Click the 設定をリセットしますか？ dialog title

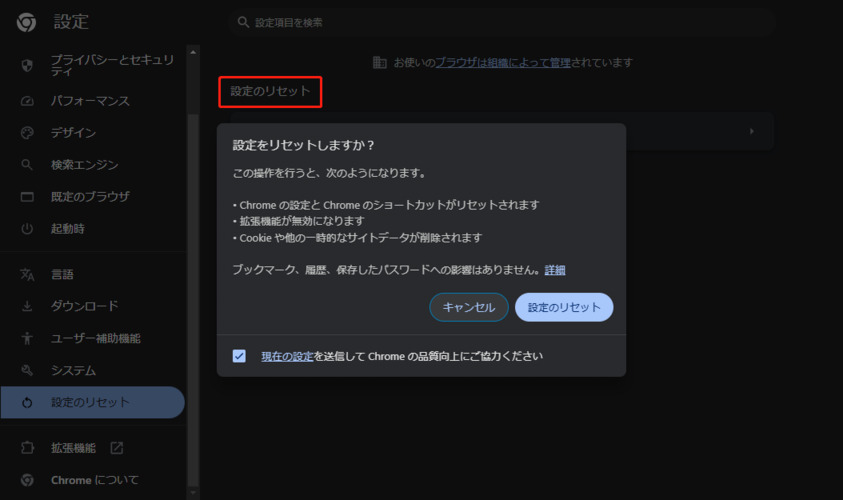click(x=303, y=145)
